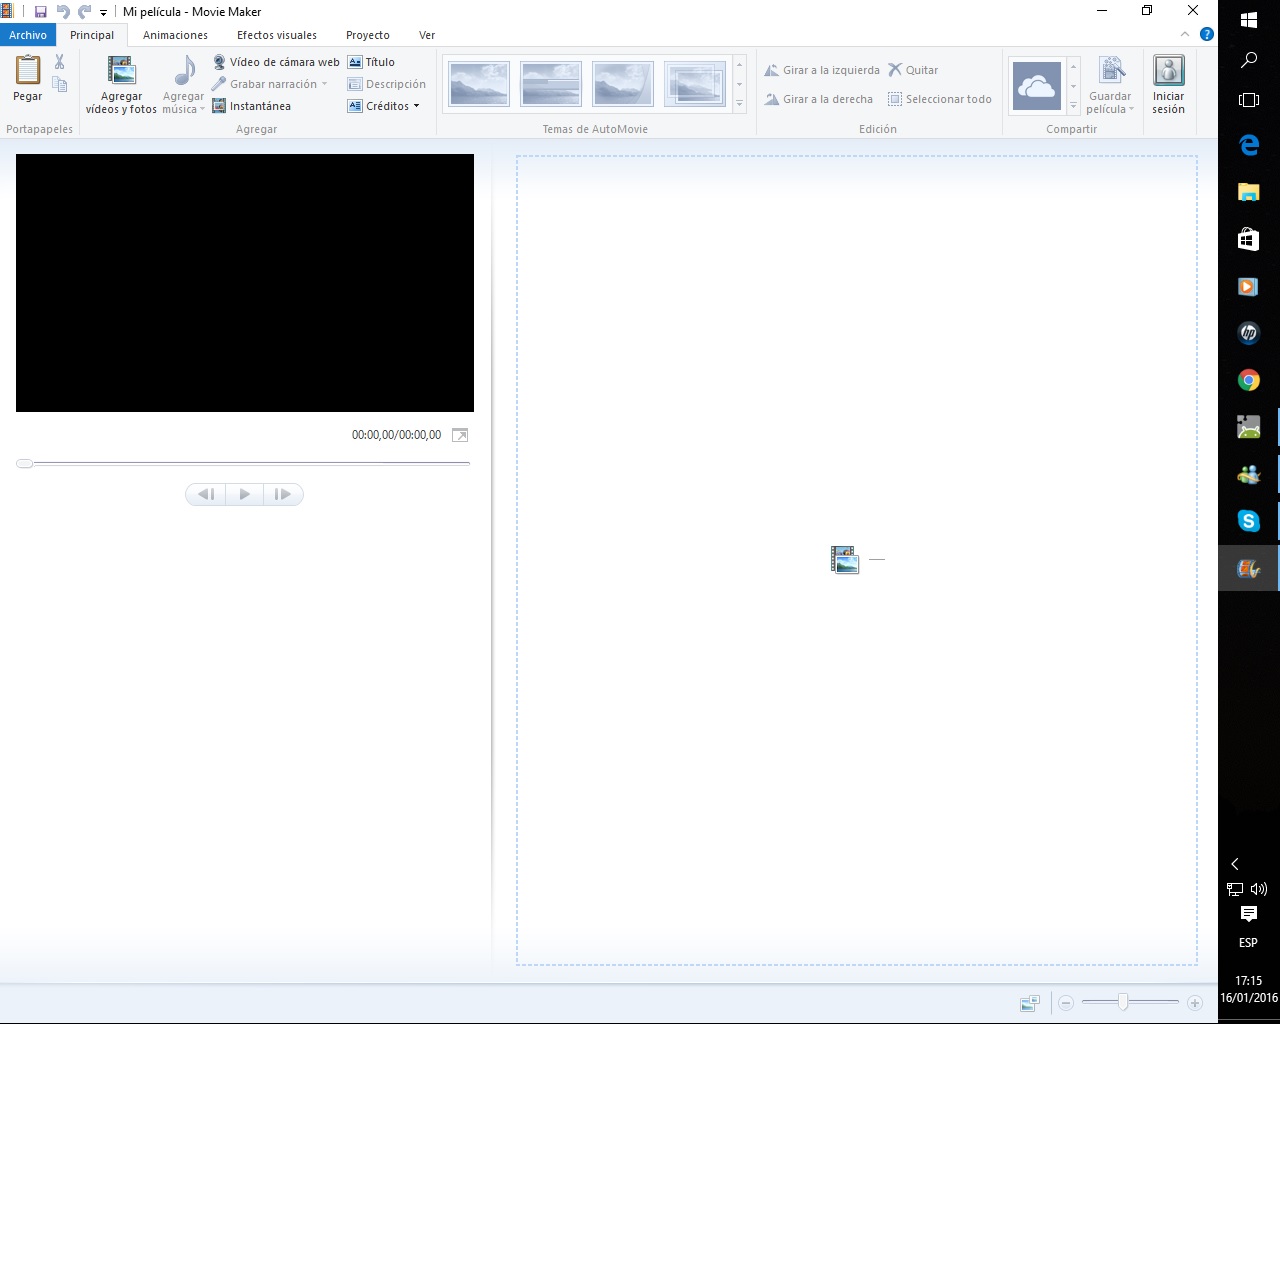1280x1280 pixels.
Task: Switch to the Animaciones tab
Action: (175, 35)
